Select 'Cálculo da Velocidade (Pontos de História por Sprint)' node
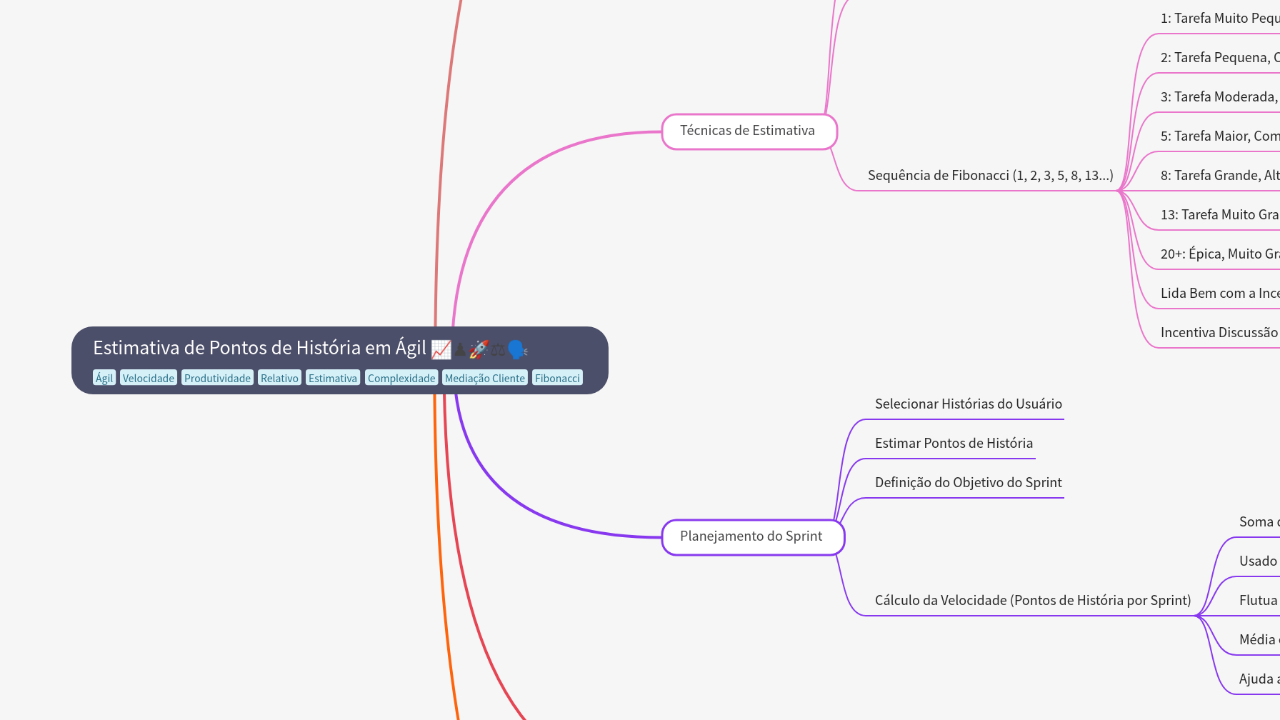The width and height of the screenshot is (1280, 720). 1033,600
